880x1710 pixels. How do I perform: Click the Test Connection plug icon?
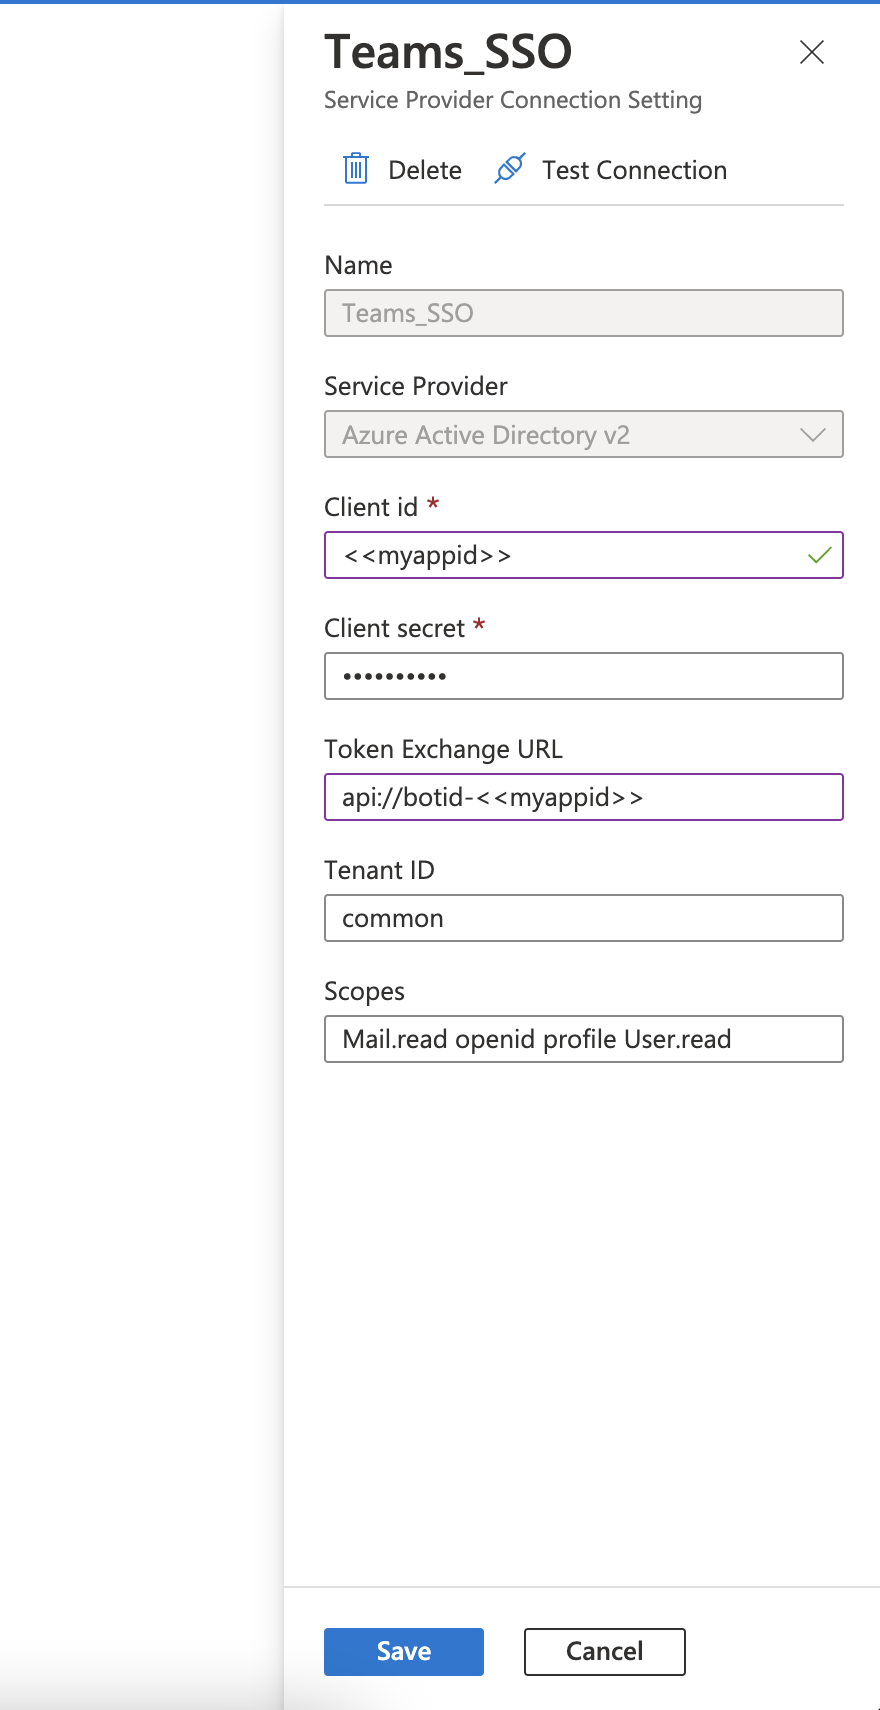[510, 169]
